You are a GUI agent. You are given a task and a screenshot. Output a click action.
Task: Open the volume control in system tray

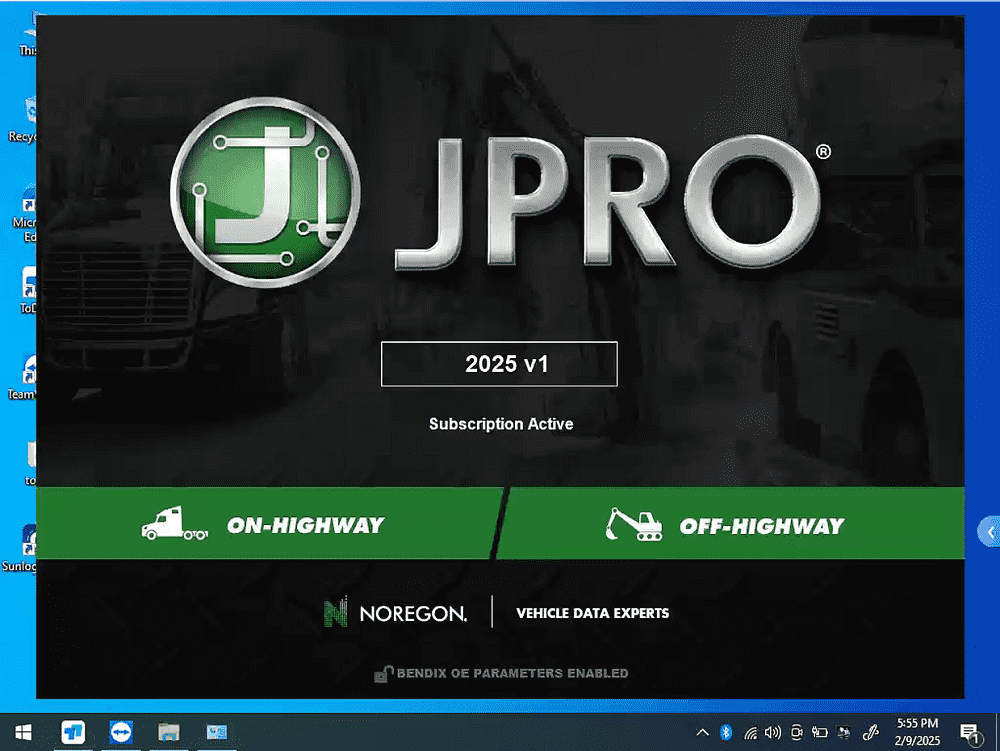772,732
